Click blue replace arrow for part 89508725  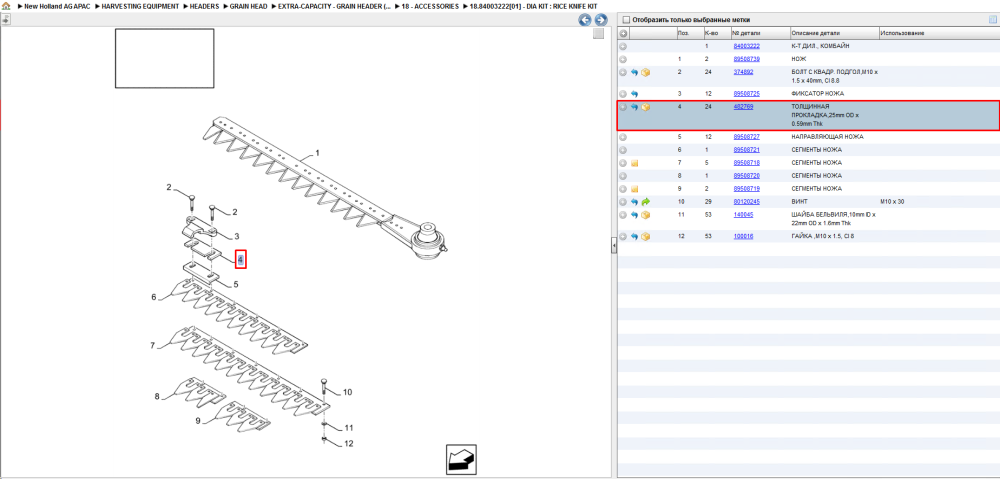635,94
